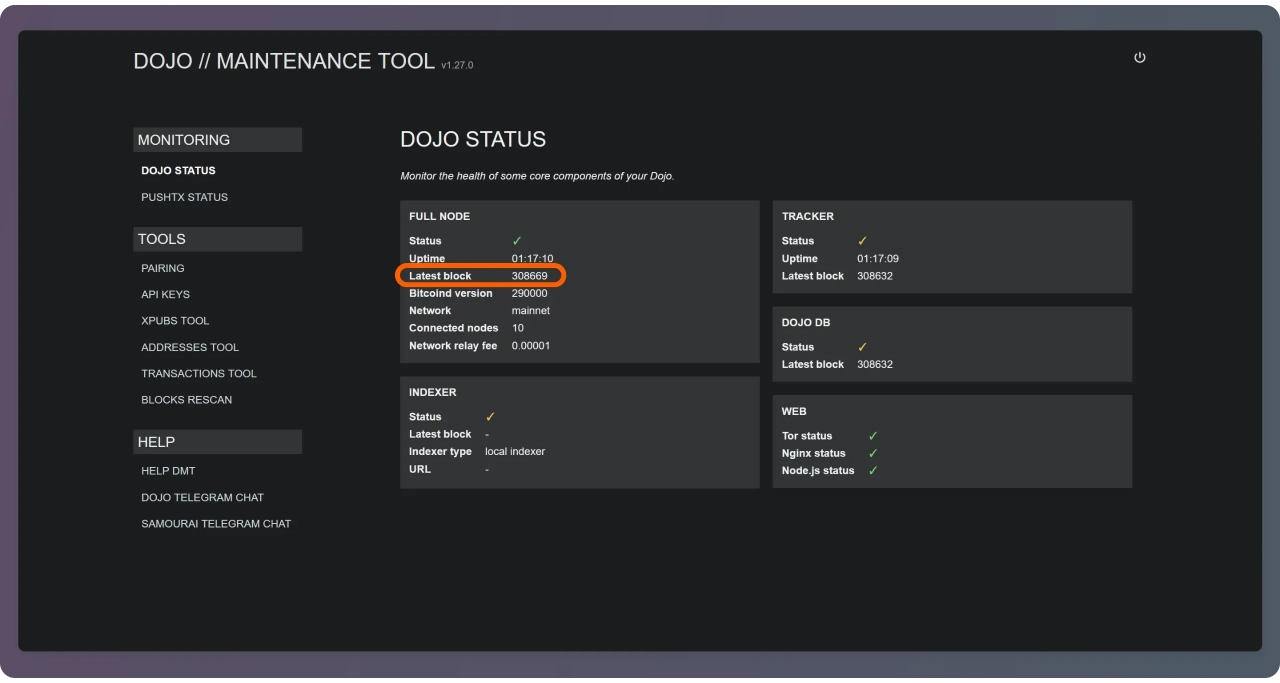Click the Nginx status checkmark
Screen dimensions: 1280x683
tap(873, 453)
